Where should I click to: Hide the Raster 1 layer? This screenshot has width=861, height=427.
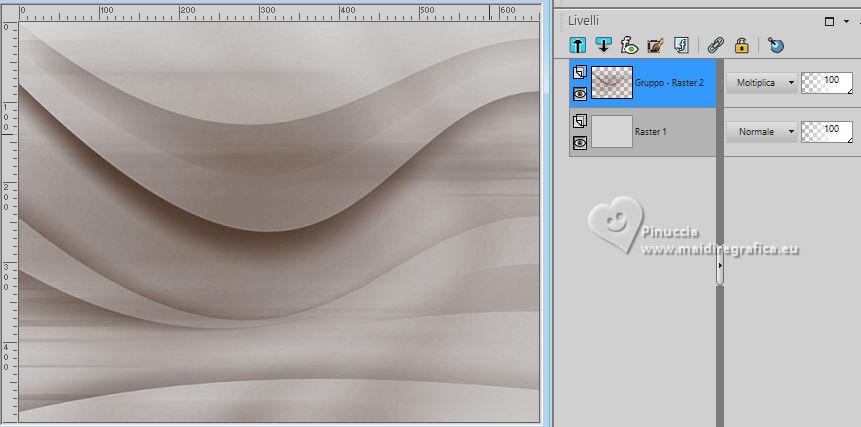tap(579, 143)
